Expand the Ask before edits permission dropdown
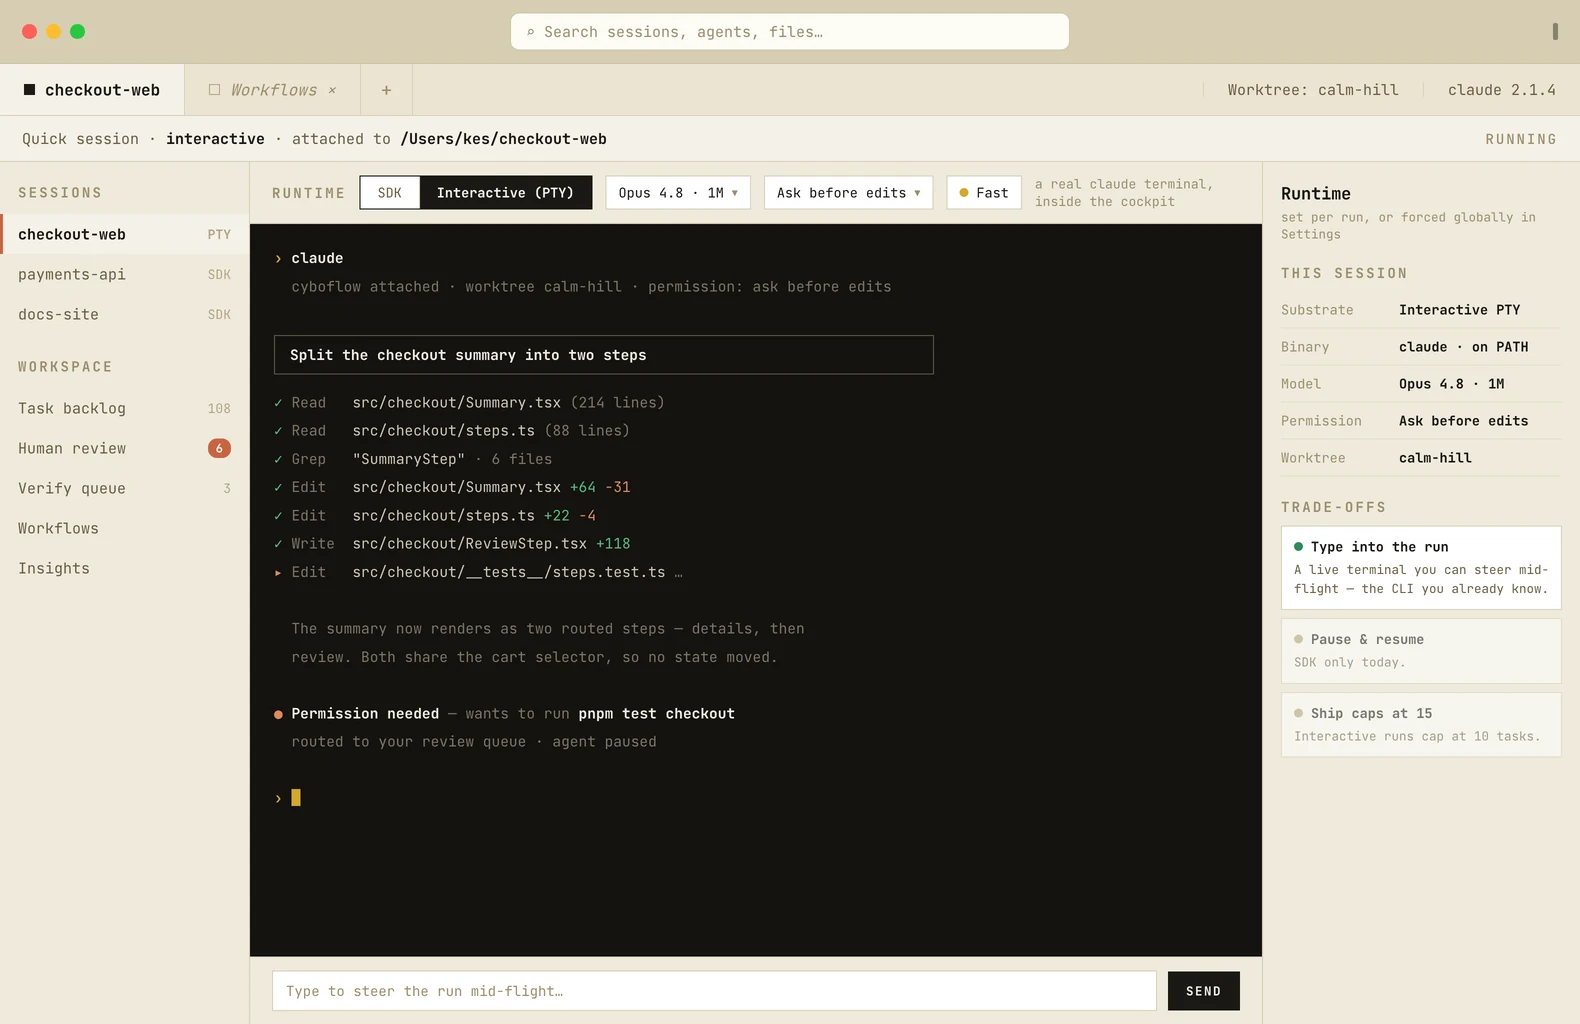Image resolution: width=1580 pixels, height=1024 pixels. 848,193
